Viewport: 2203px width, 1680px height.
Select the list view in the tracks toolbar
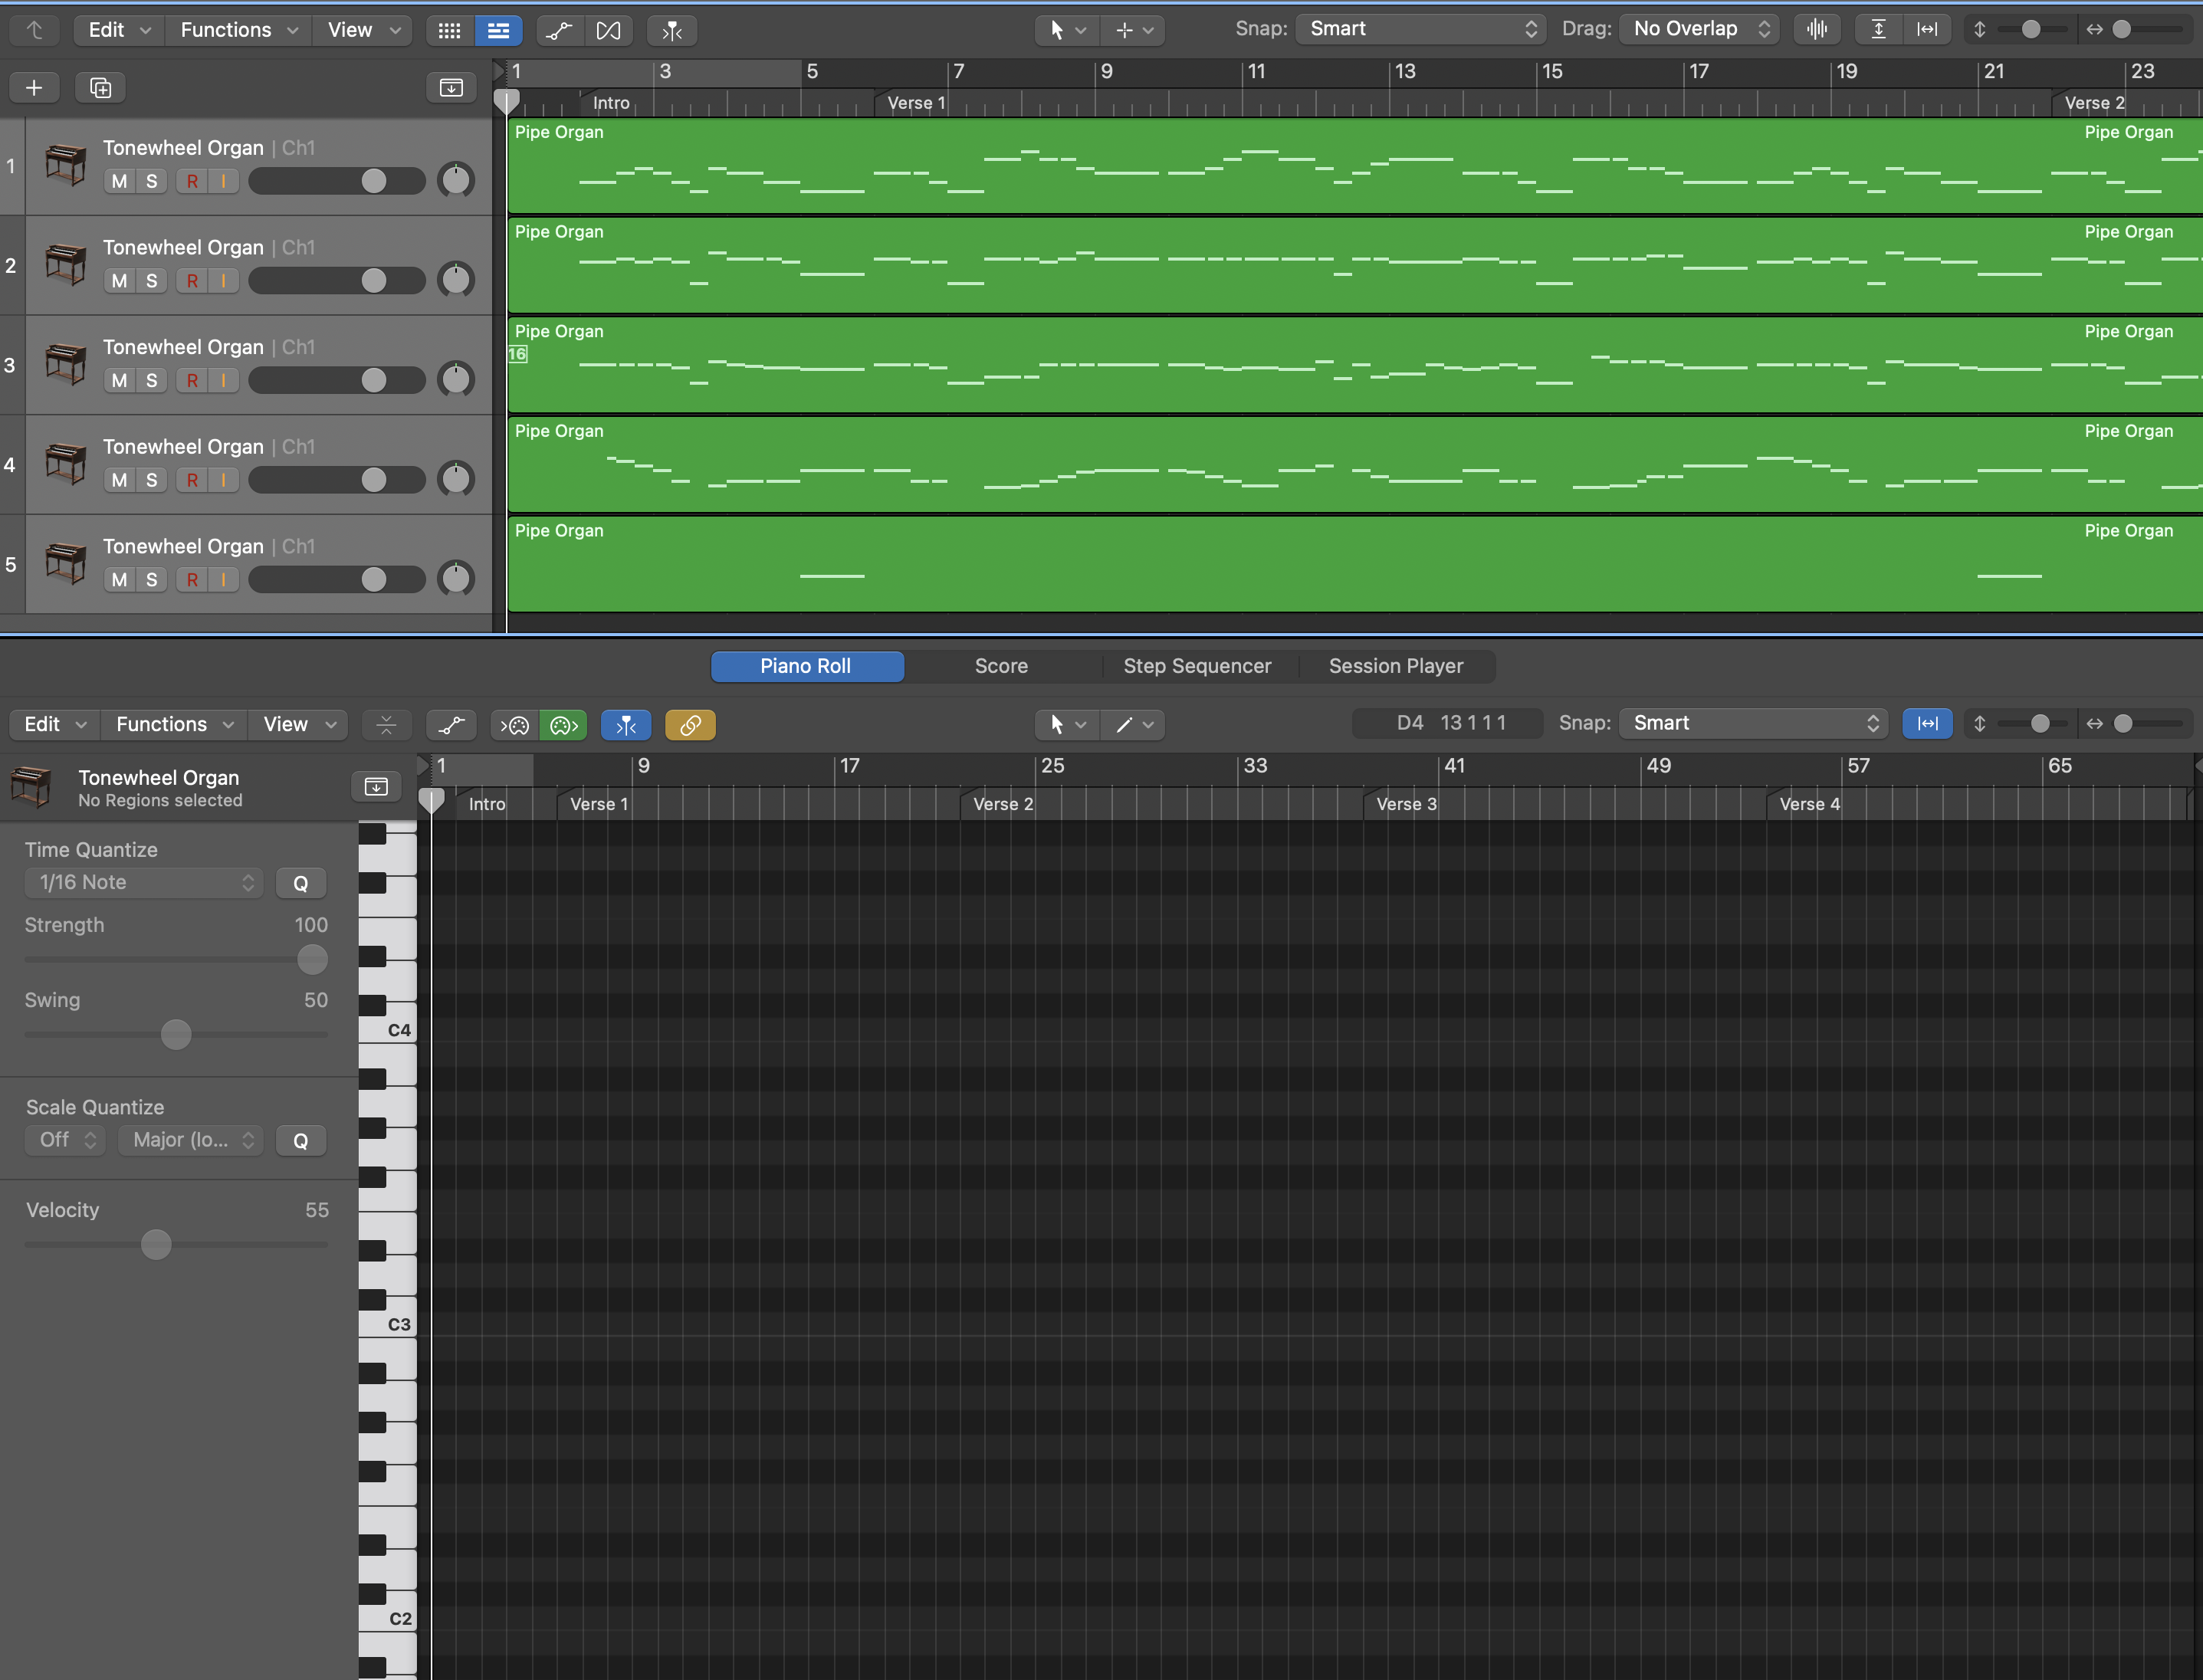[x=498, y=30]
